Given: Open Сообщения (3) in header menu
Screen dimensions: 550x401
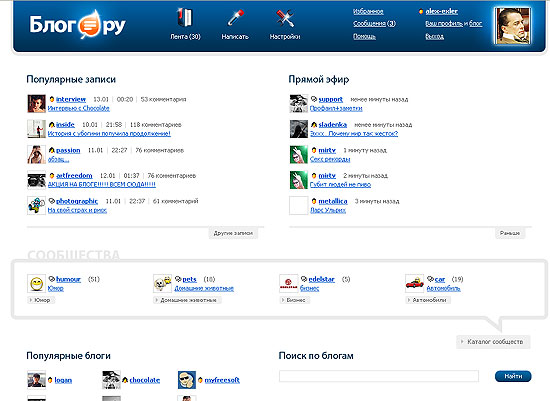Looking at the screenshot, I should pos(374,24).
